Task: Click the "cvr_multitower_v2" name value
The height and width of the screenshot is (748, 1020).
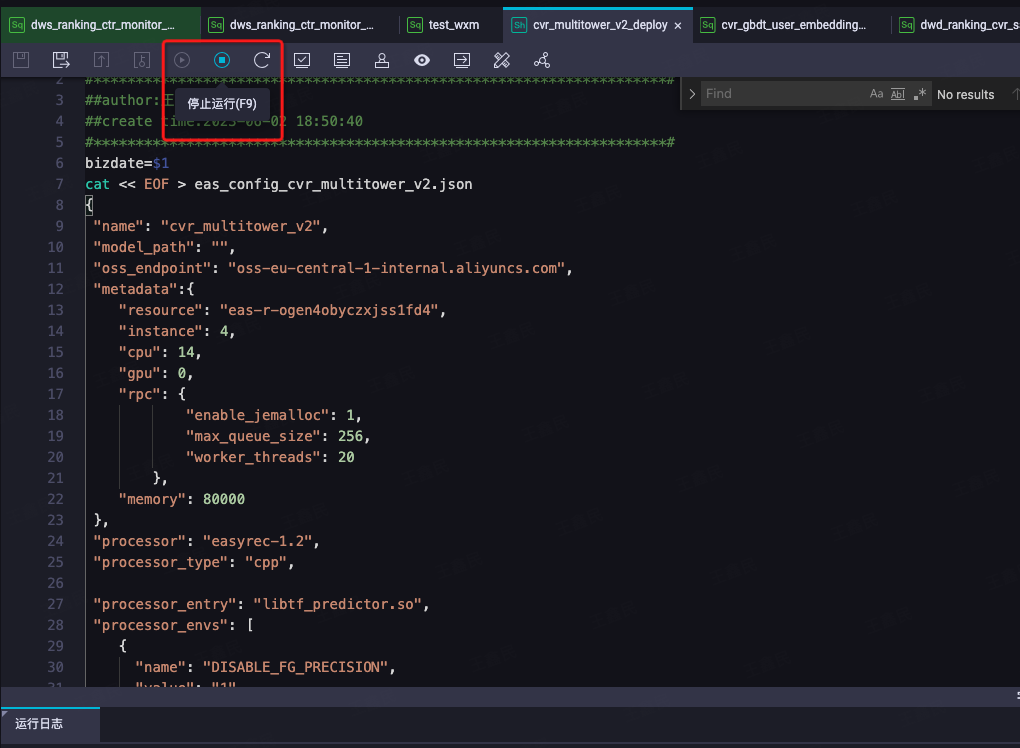Action: tap(240, 226)
